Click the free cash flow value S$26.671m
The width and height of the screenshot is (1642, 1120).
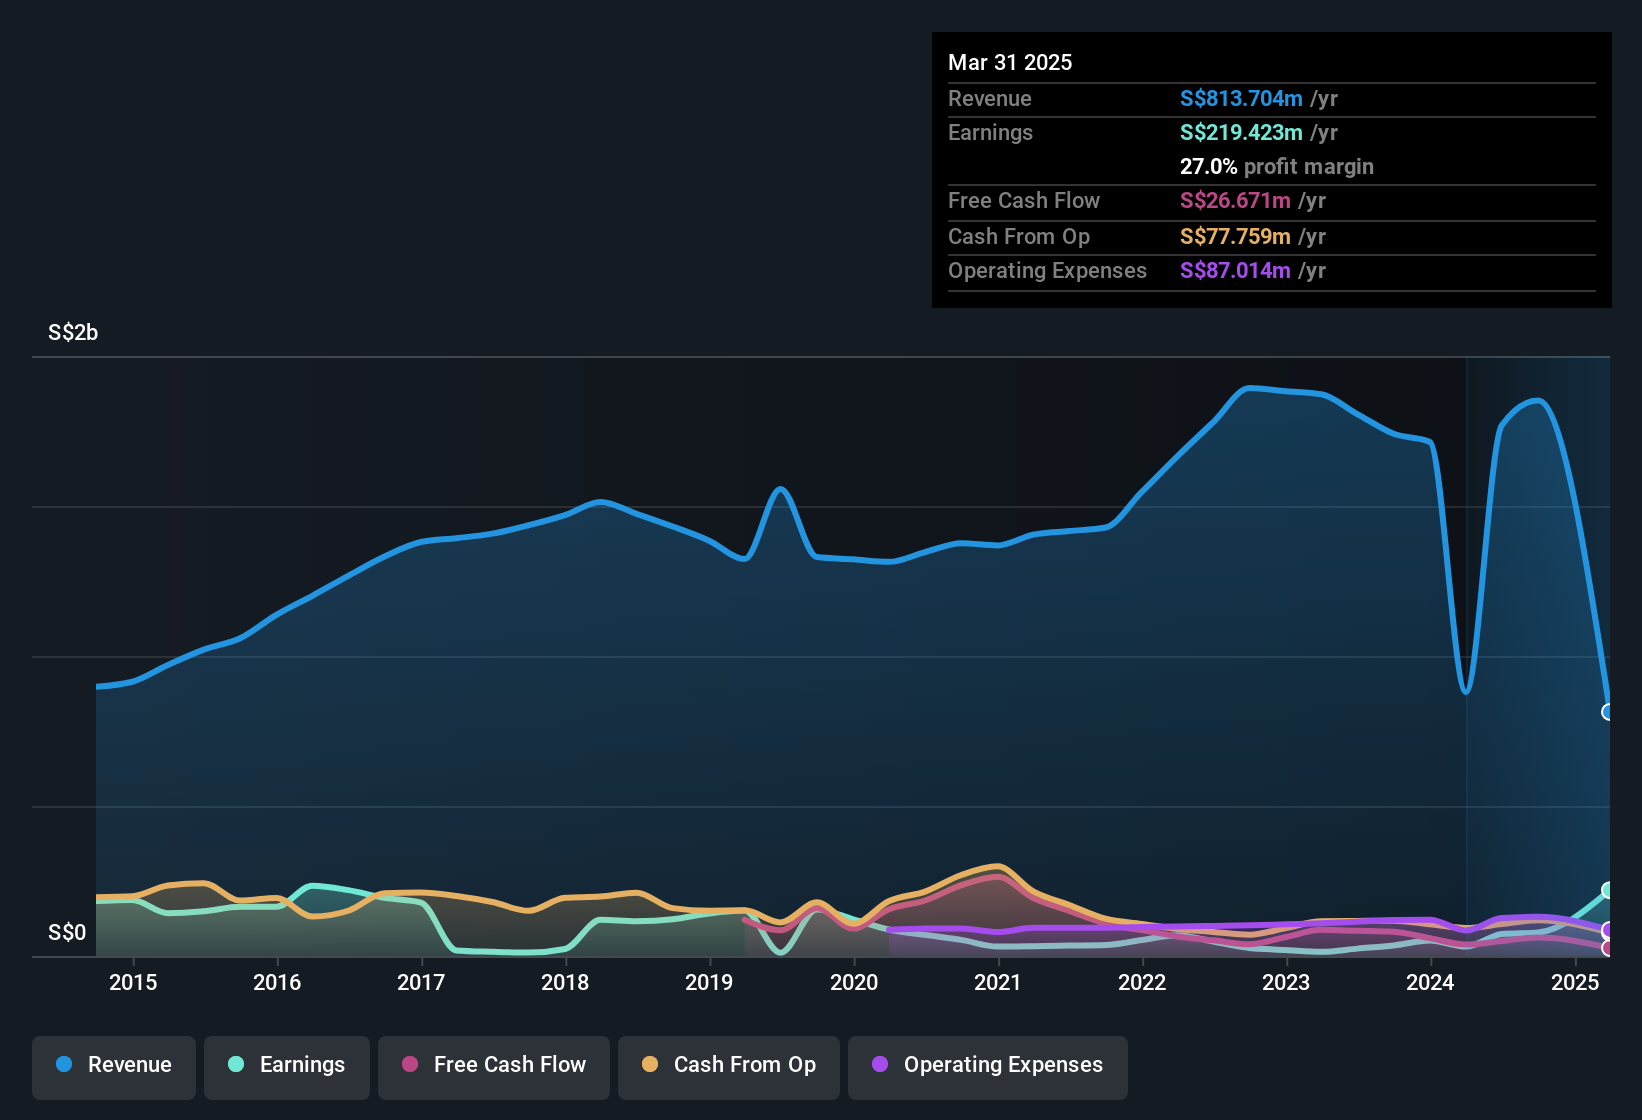[1235, 200]
